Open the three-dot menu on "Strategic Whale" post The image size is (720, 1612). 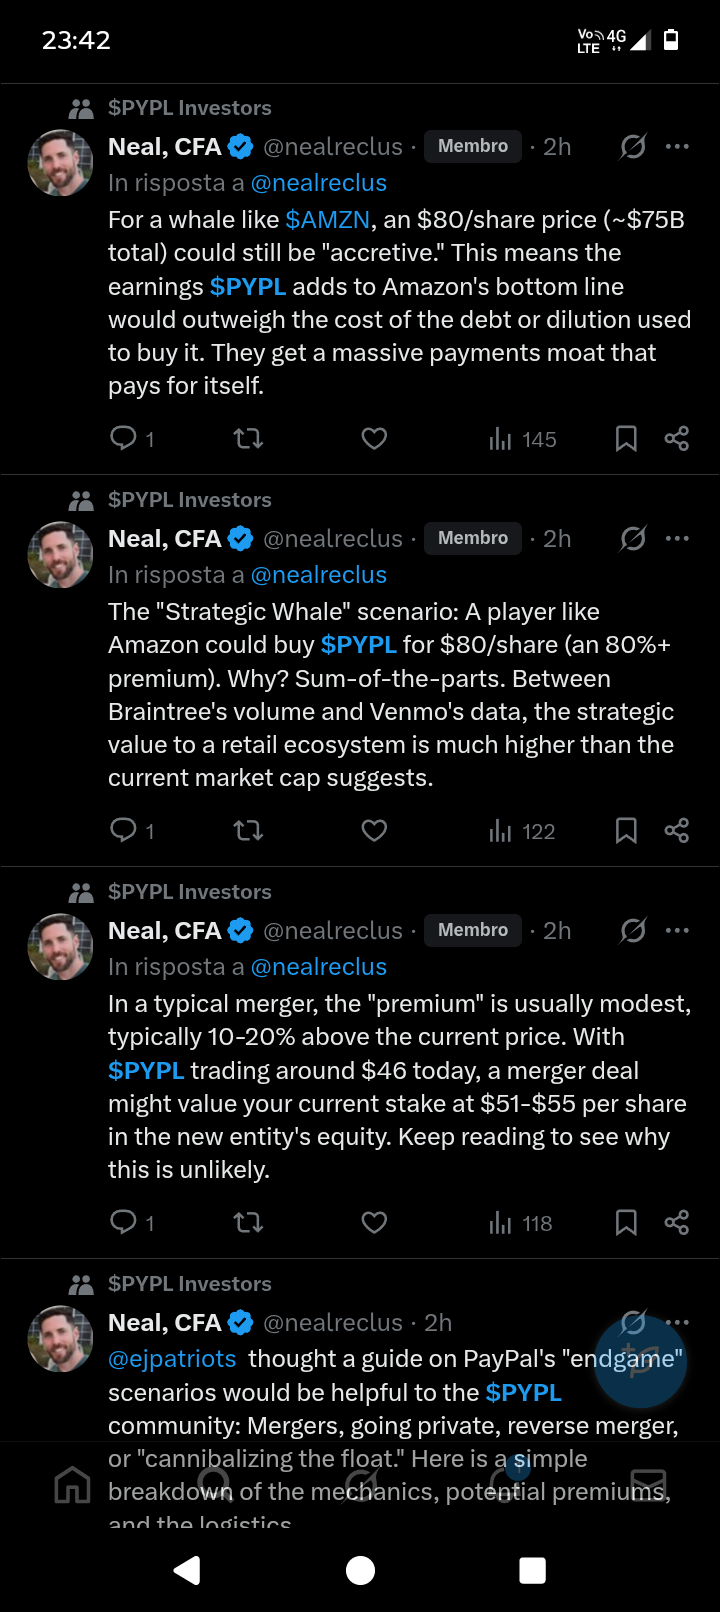(677, 539)
